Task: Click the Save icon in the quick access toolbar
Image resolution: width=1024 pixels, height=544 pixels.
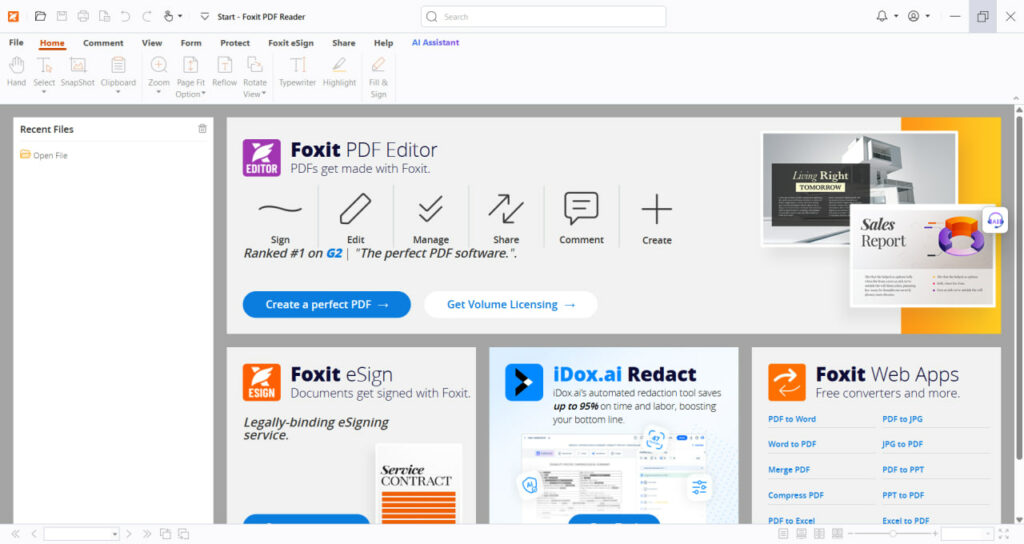Action: [61, 16]
